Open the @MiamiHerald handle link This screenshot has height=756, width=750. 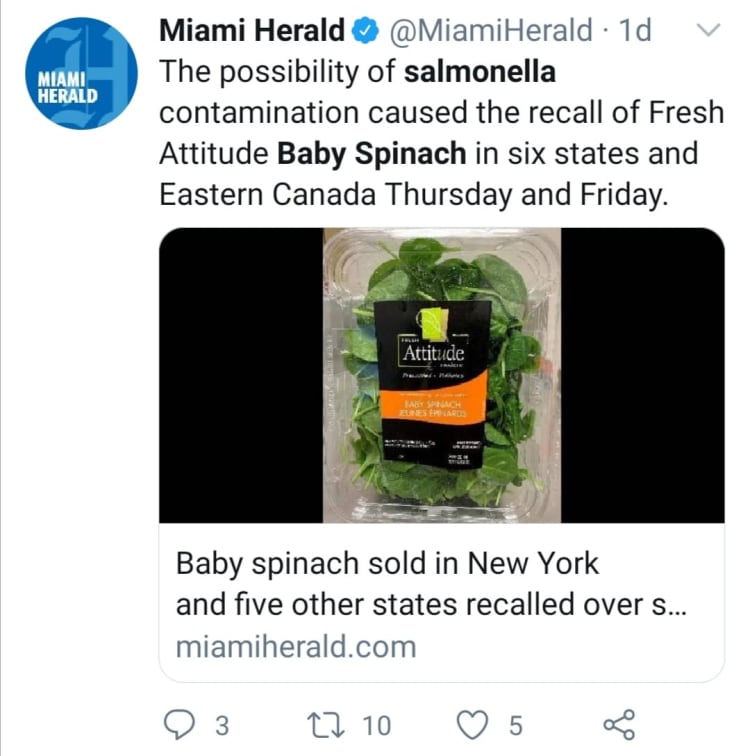[x=489, y=32]
